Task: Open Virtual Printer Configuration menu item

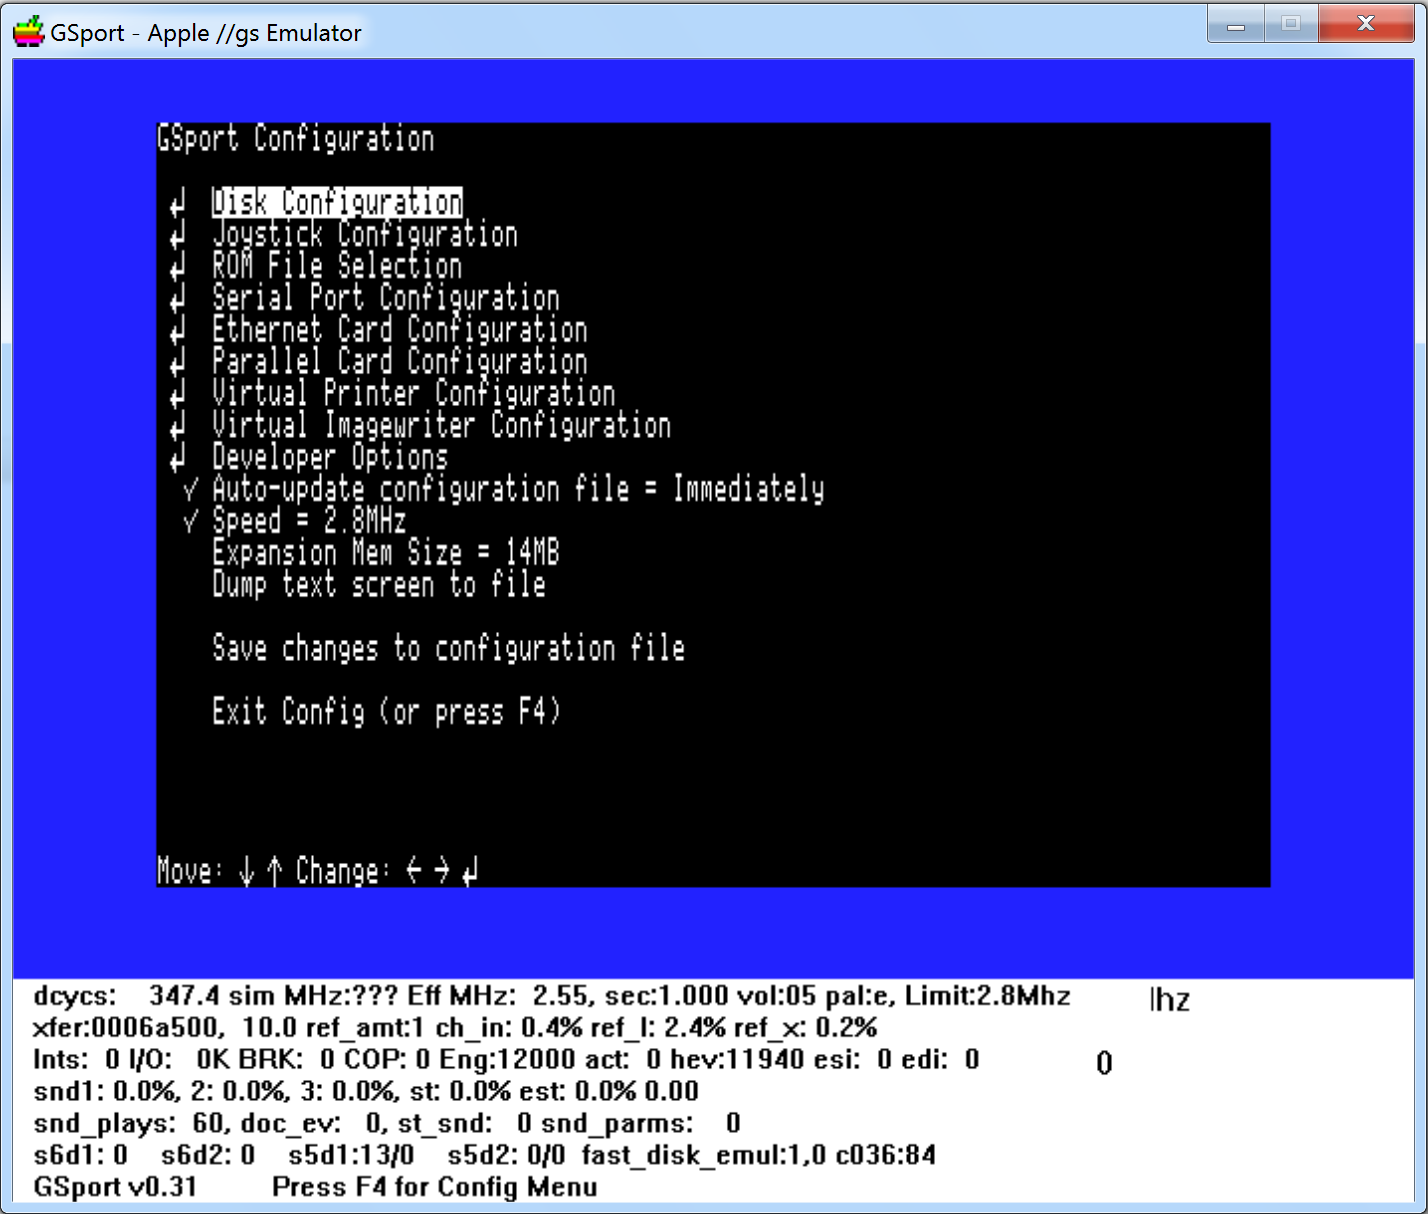Action: [413, 395]
